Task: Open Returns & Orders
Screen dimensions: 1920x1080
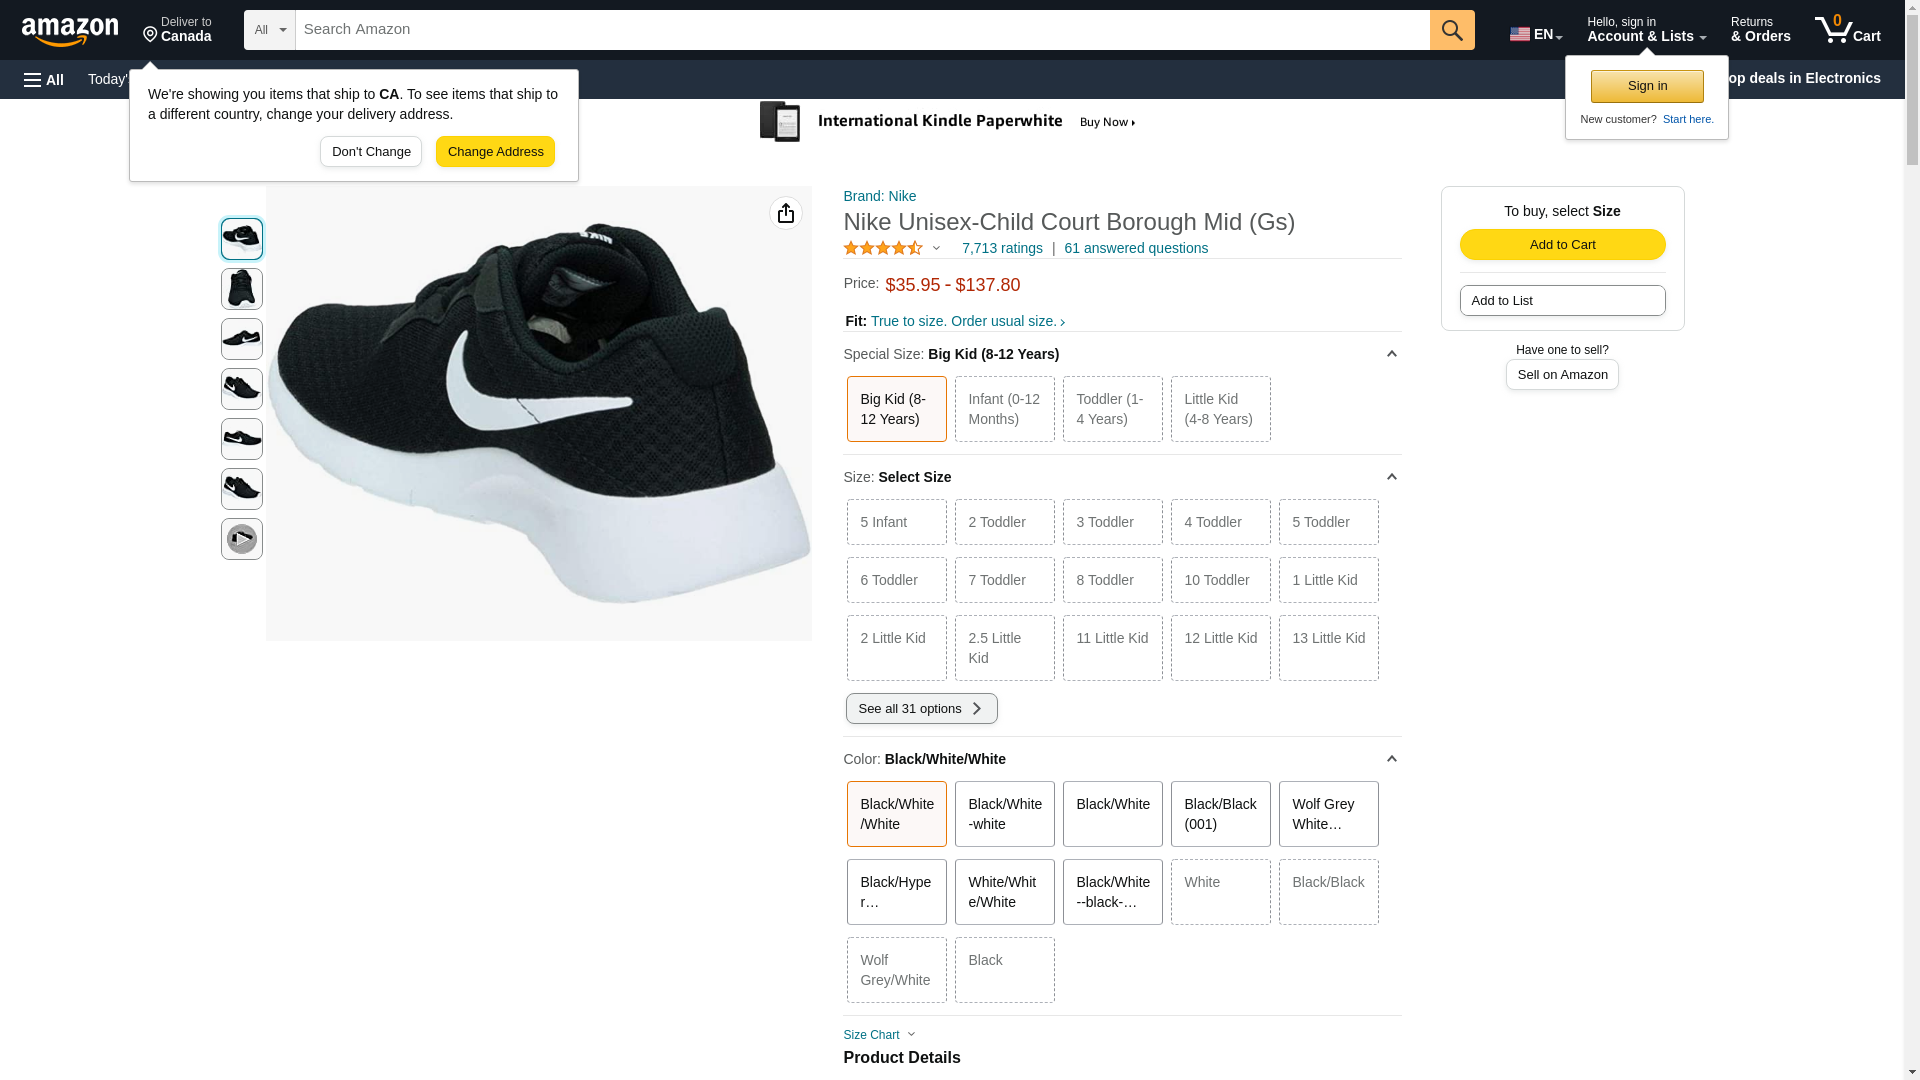Action: click(1760, 30)
